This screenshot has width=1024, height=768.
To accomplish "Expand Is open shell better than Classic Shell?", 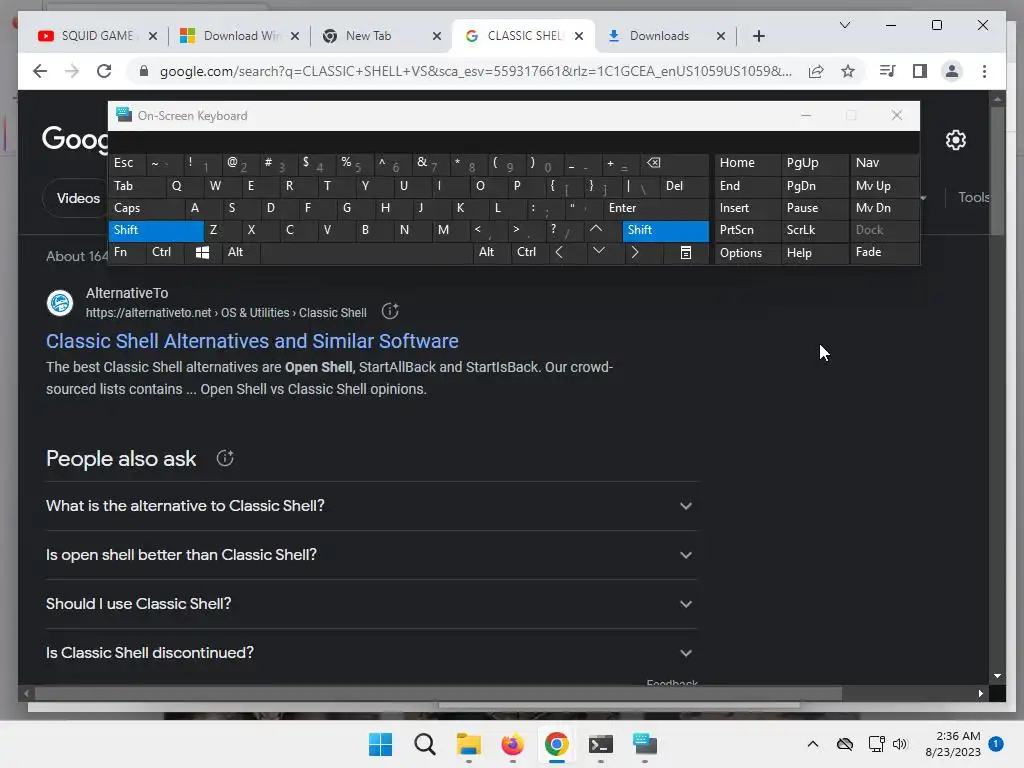I will coord(371,555).
